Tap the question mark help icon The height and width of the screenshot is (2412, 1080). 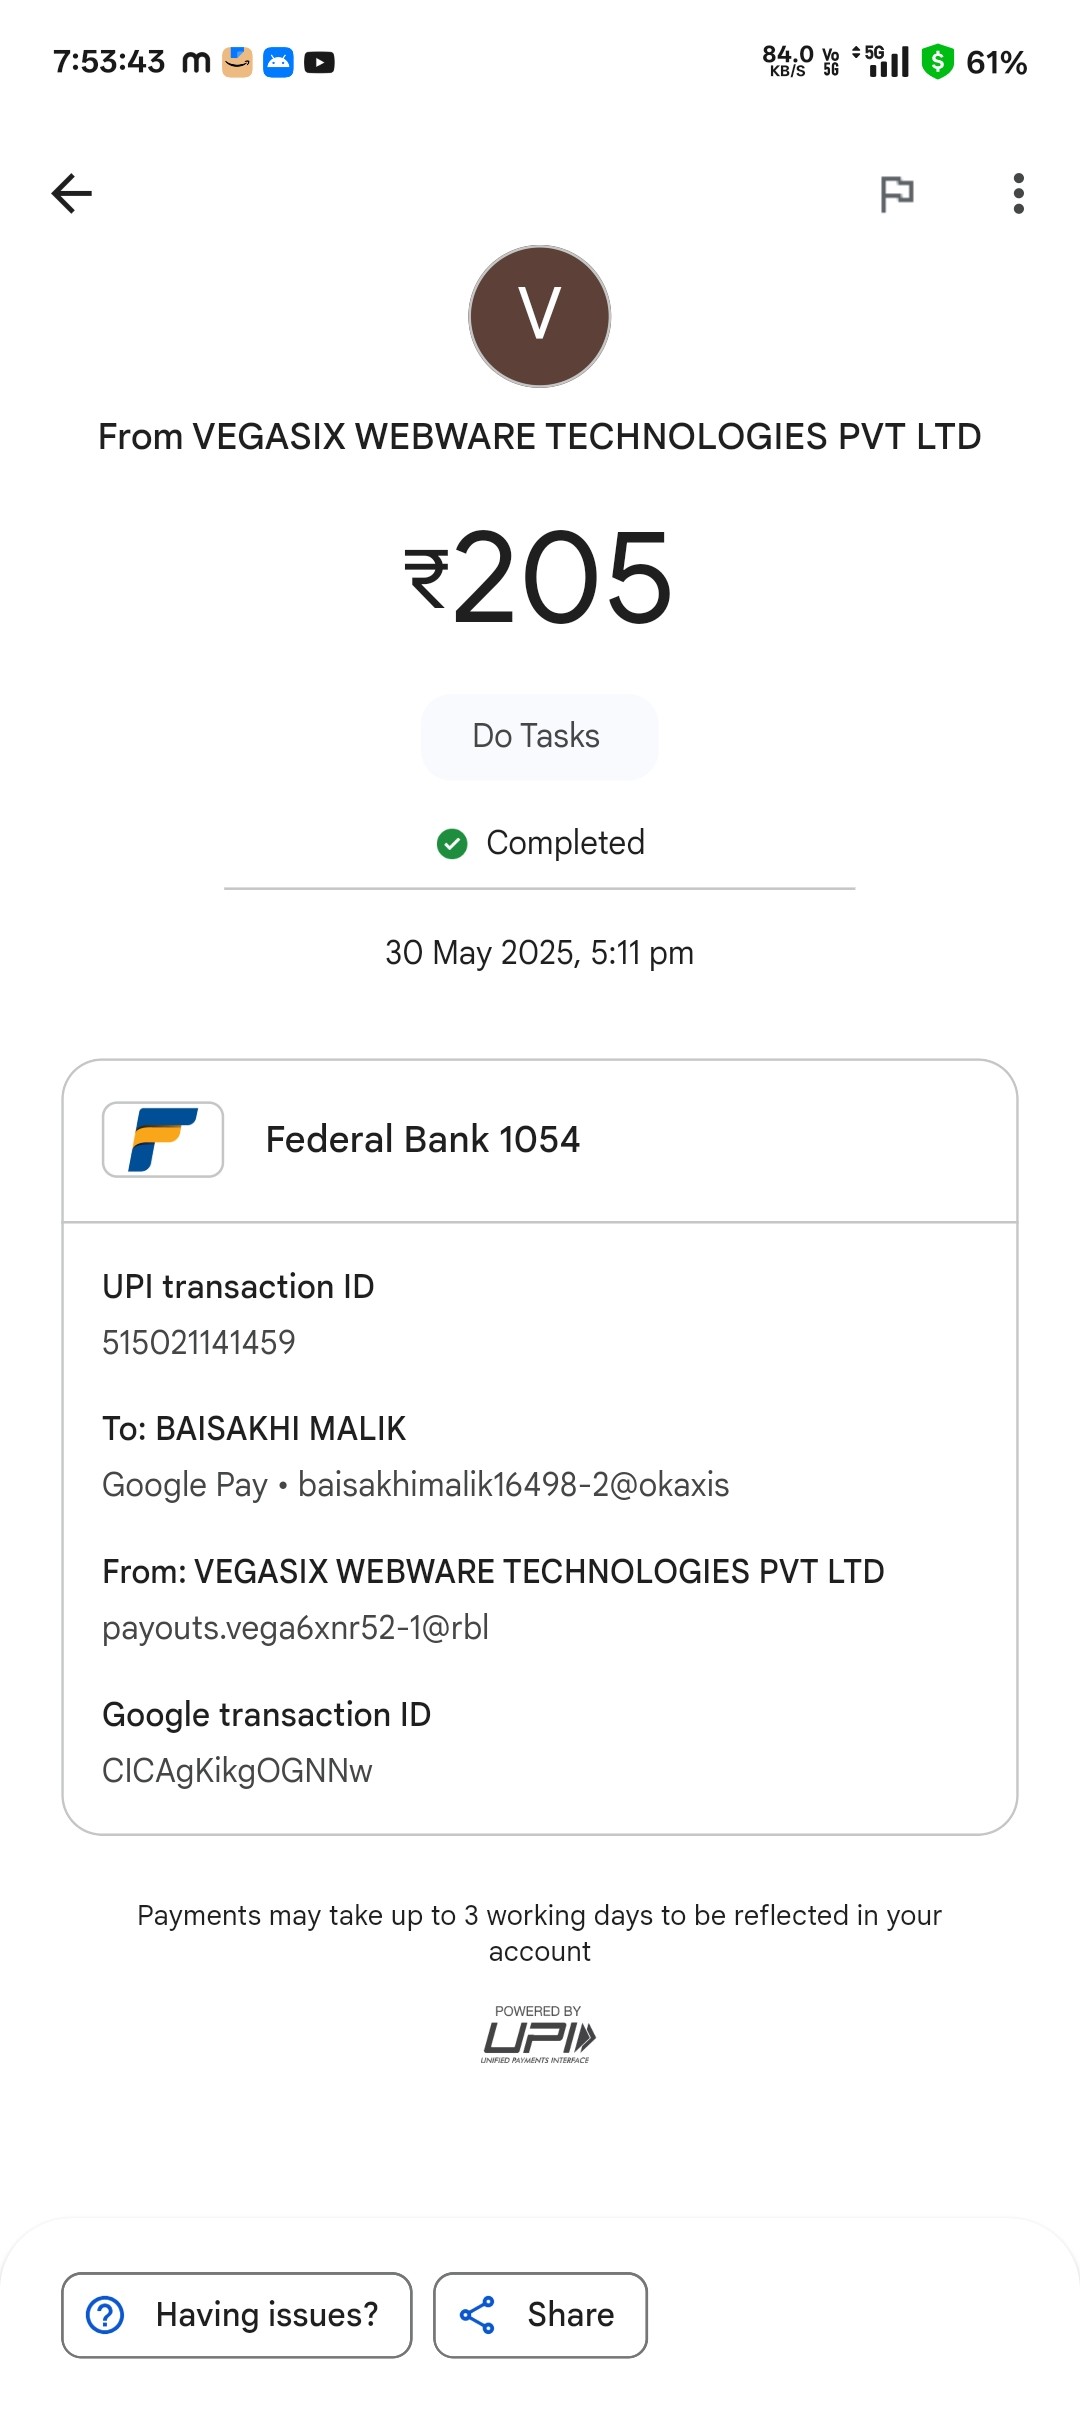105,2315
